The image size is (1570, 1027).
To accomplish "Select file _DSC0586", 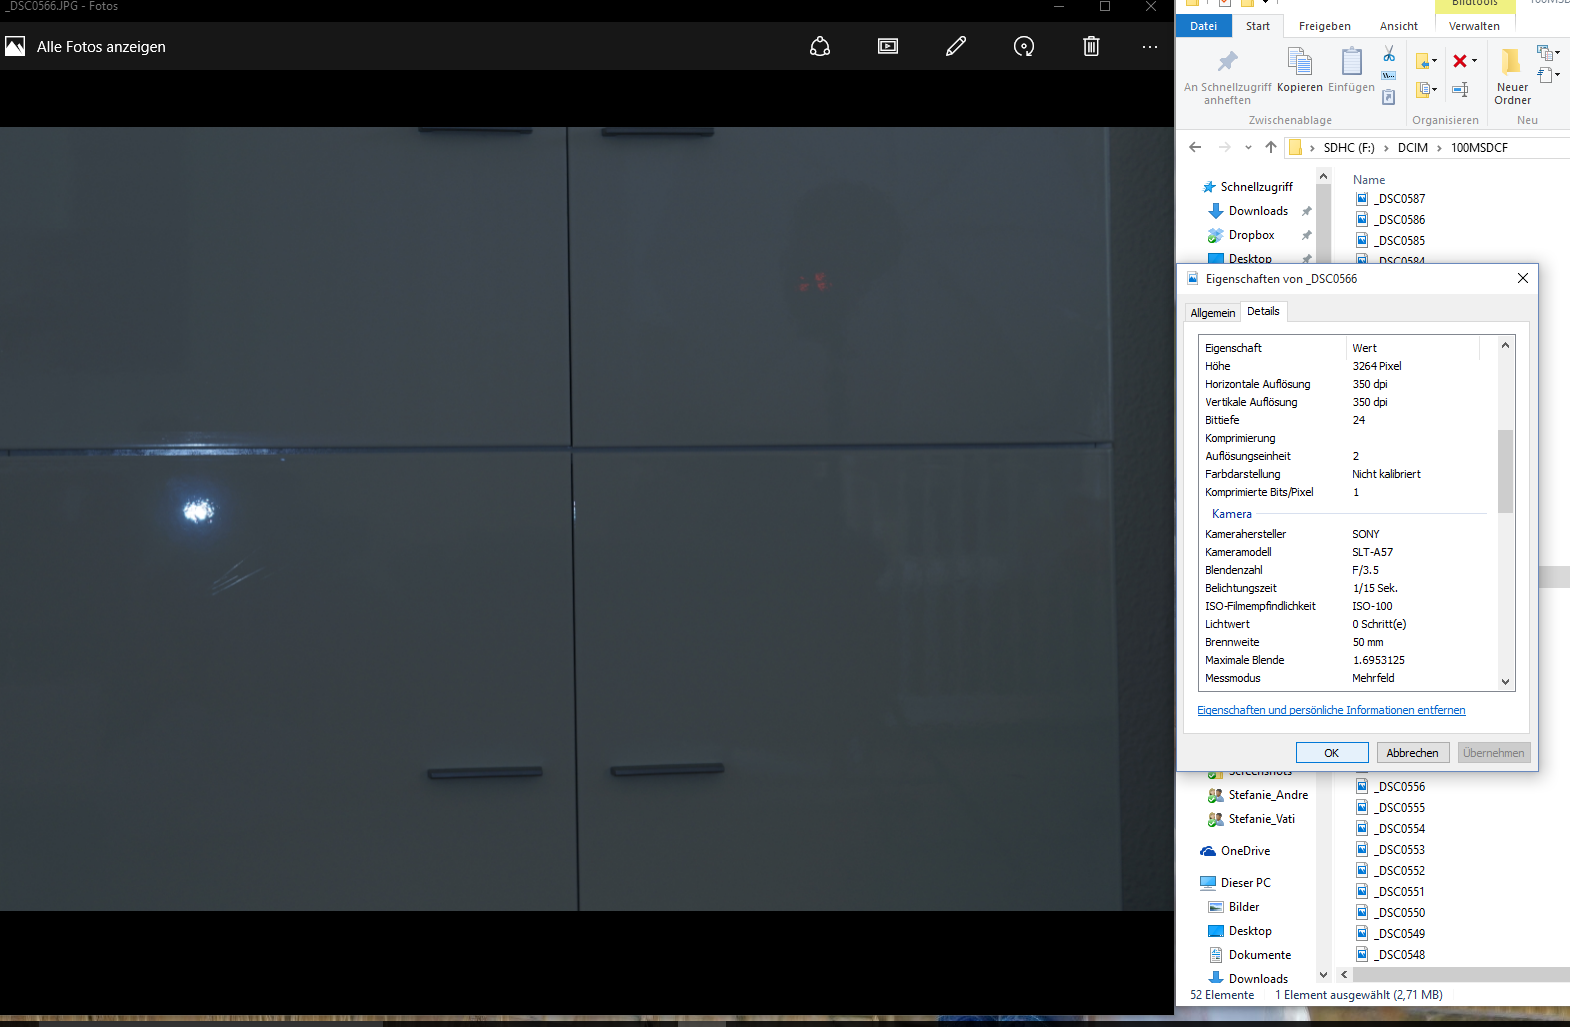I will 1399,220.
